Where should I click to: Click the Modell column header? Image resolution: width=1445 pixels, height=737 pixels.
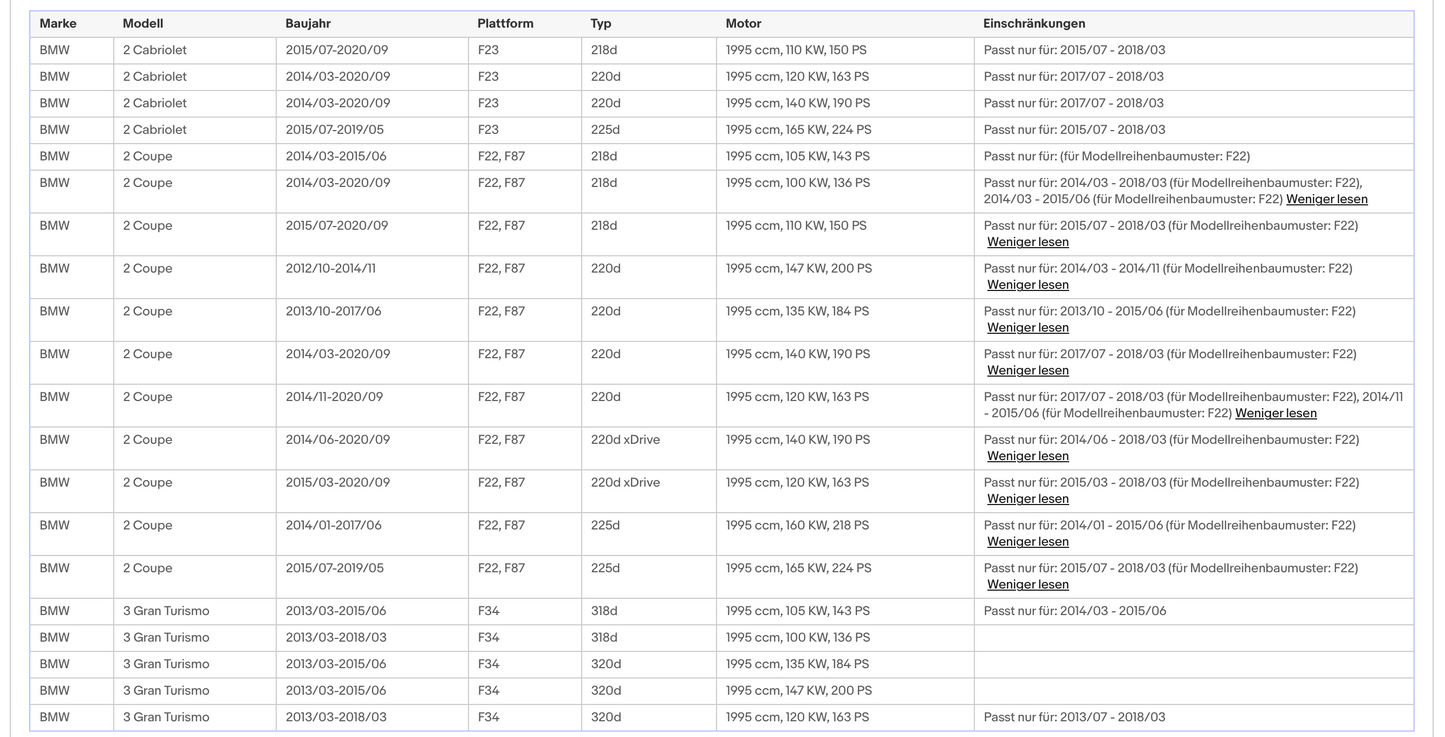(x=143, y=23)
